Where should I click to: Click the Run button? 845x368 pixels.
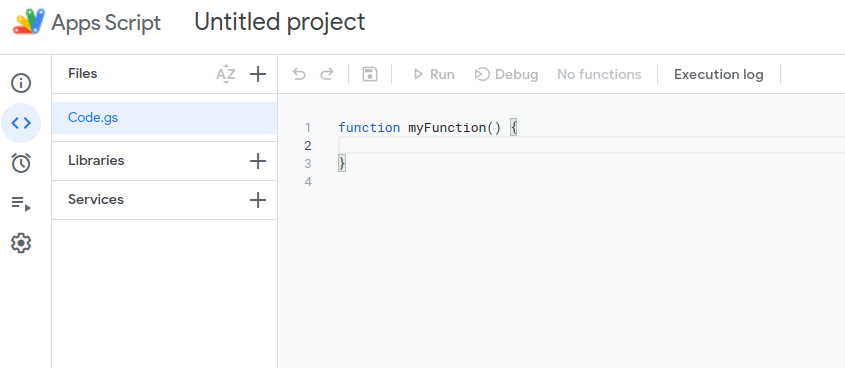click(434, 74)
